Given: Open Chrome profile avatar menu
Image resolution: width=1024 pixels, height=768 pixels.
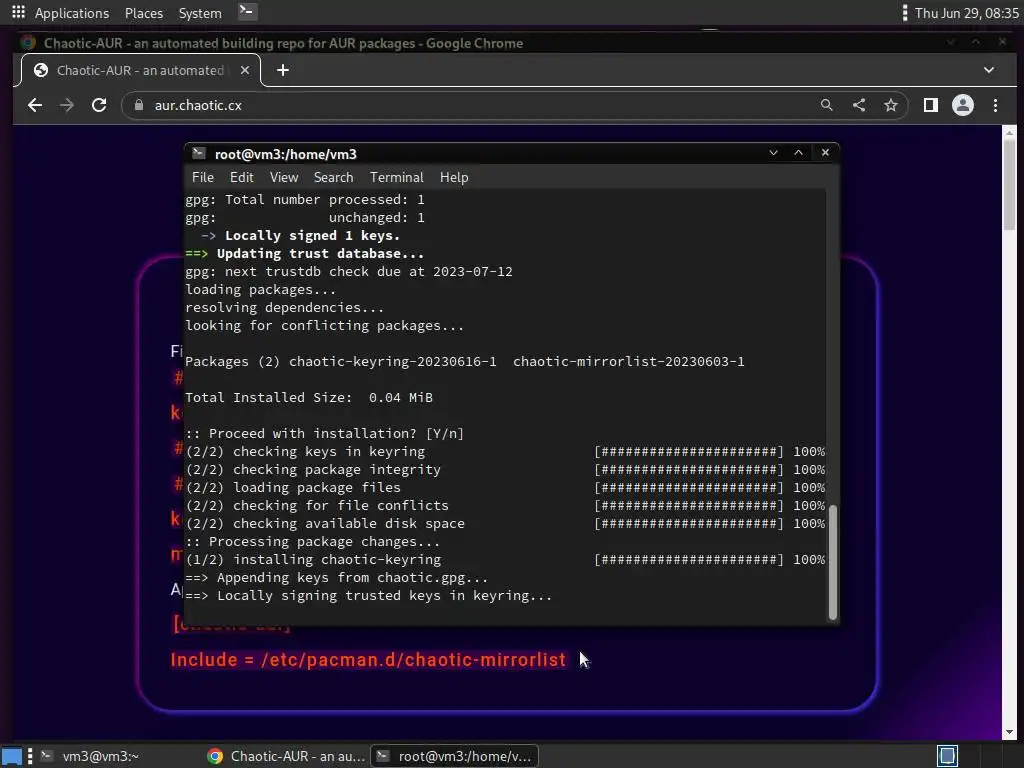Looking at the screenshot, I should click(x=963, y=105).
